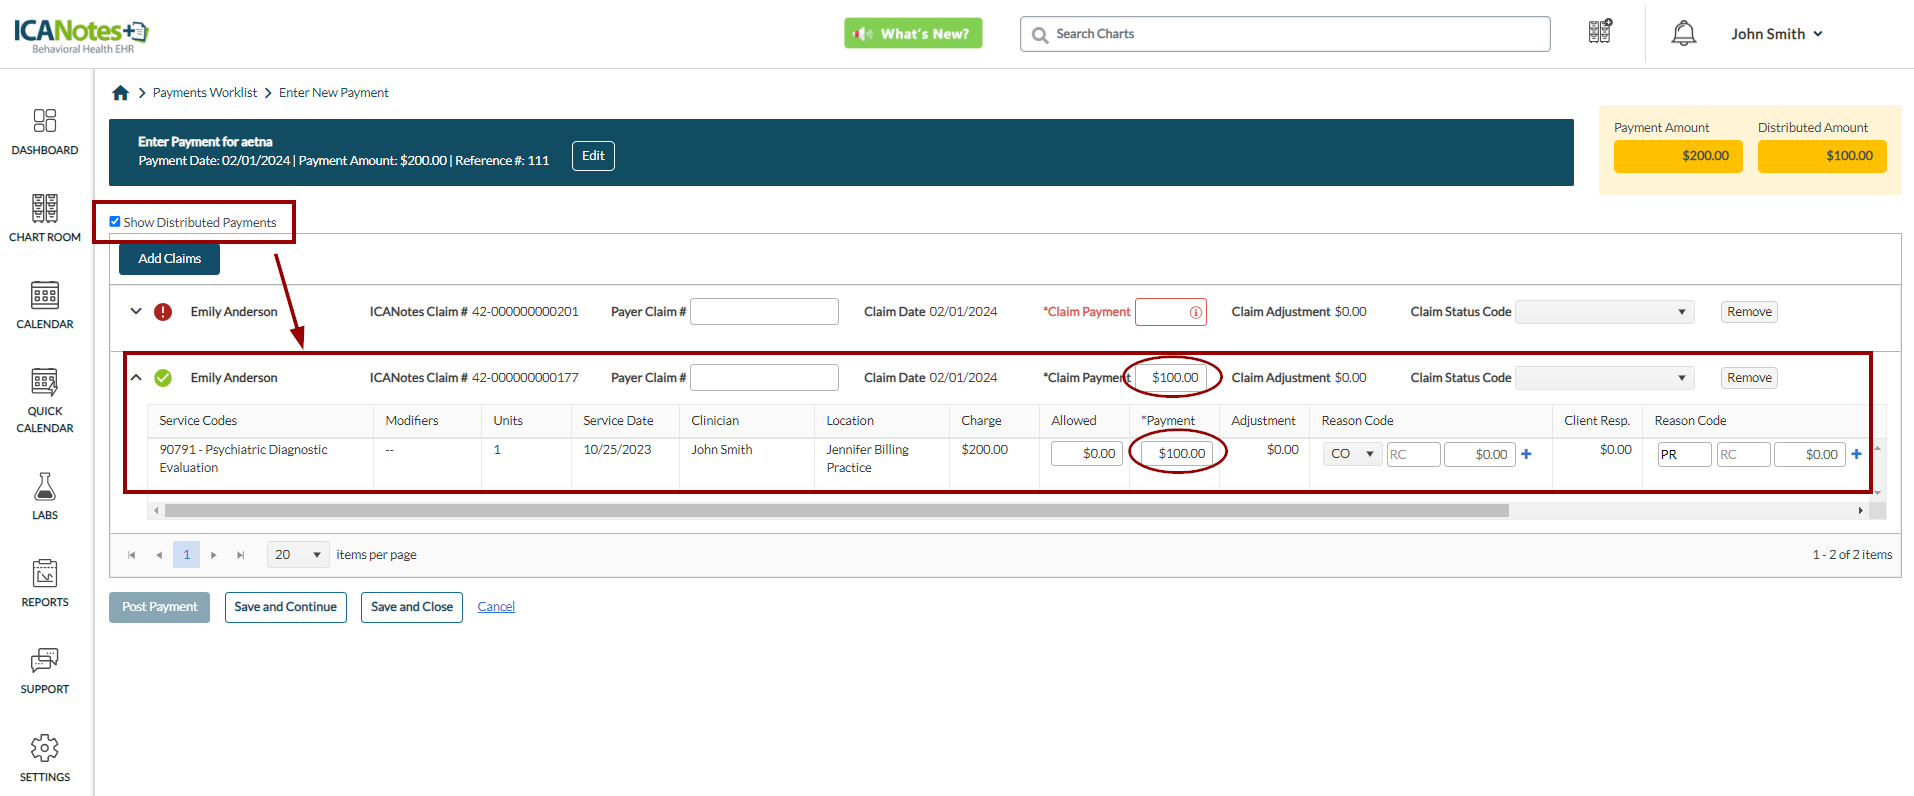Click Edit on the payment header
This screenshot has width=1914, height=796.
[x=593, y=156]
